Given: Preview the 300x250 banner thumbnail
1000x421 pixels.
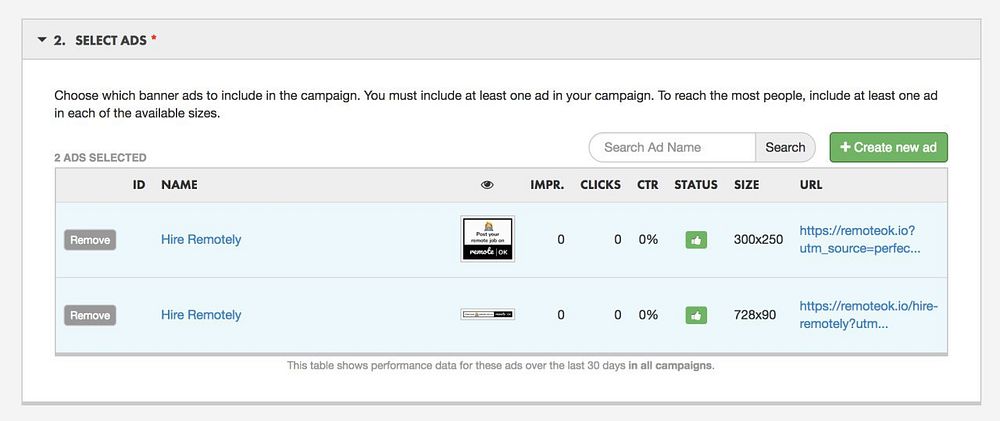Looking at the screenshot, I should coord(487,239).
